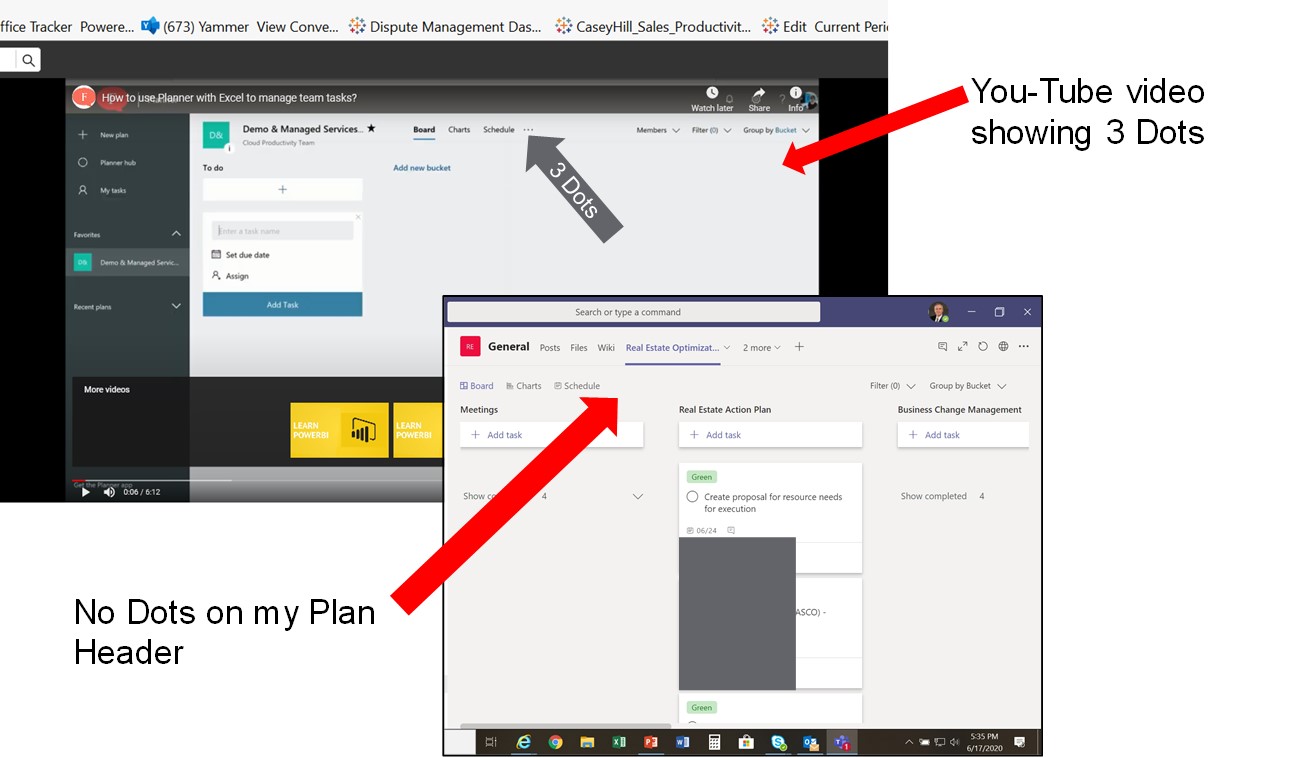1300x757 pixels.
Task: Expand Show completed chevron in Meetings bucket
Action: [637, 496]
